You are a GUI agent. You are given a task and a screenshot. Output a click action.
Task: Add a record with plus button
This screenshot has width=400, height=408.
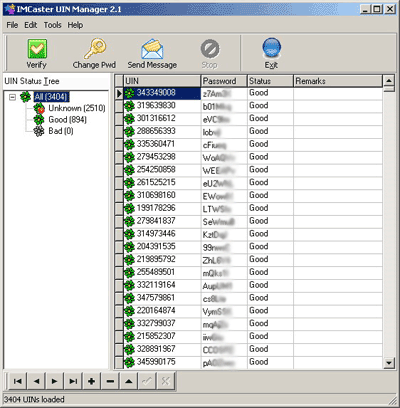click(92, 381)
